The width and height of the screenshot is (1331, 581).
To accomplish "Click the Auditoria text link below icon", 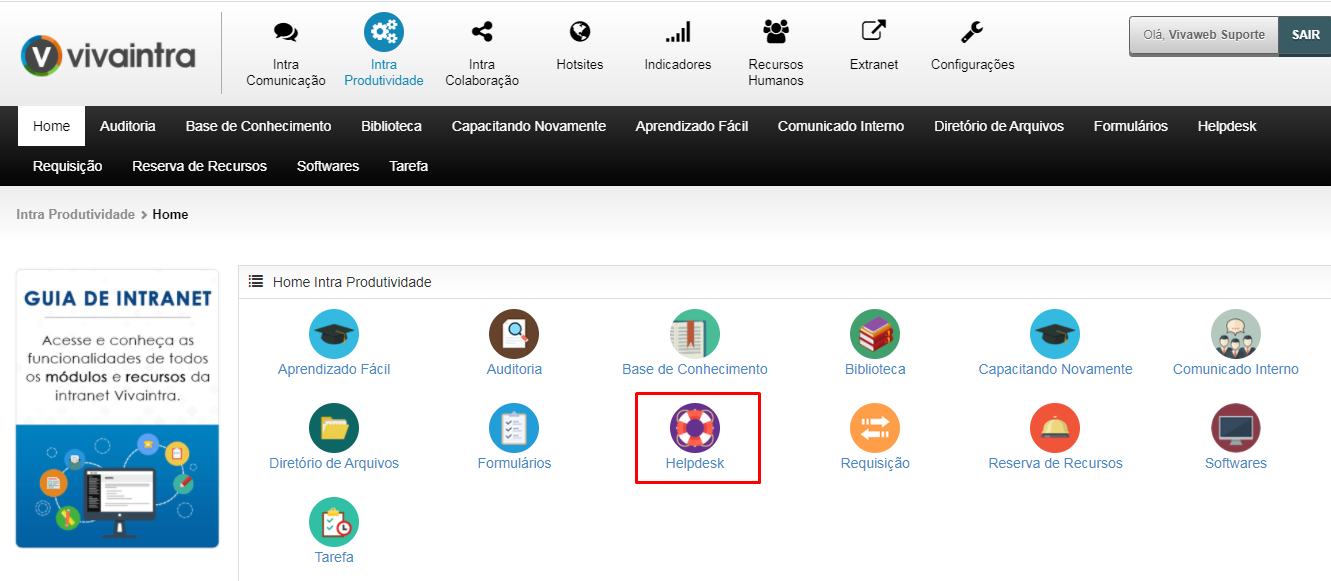I will (514, 369).
